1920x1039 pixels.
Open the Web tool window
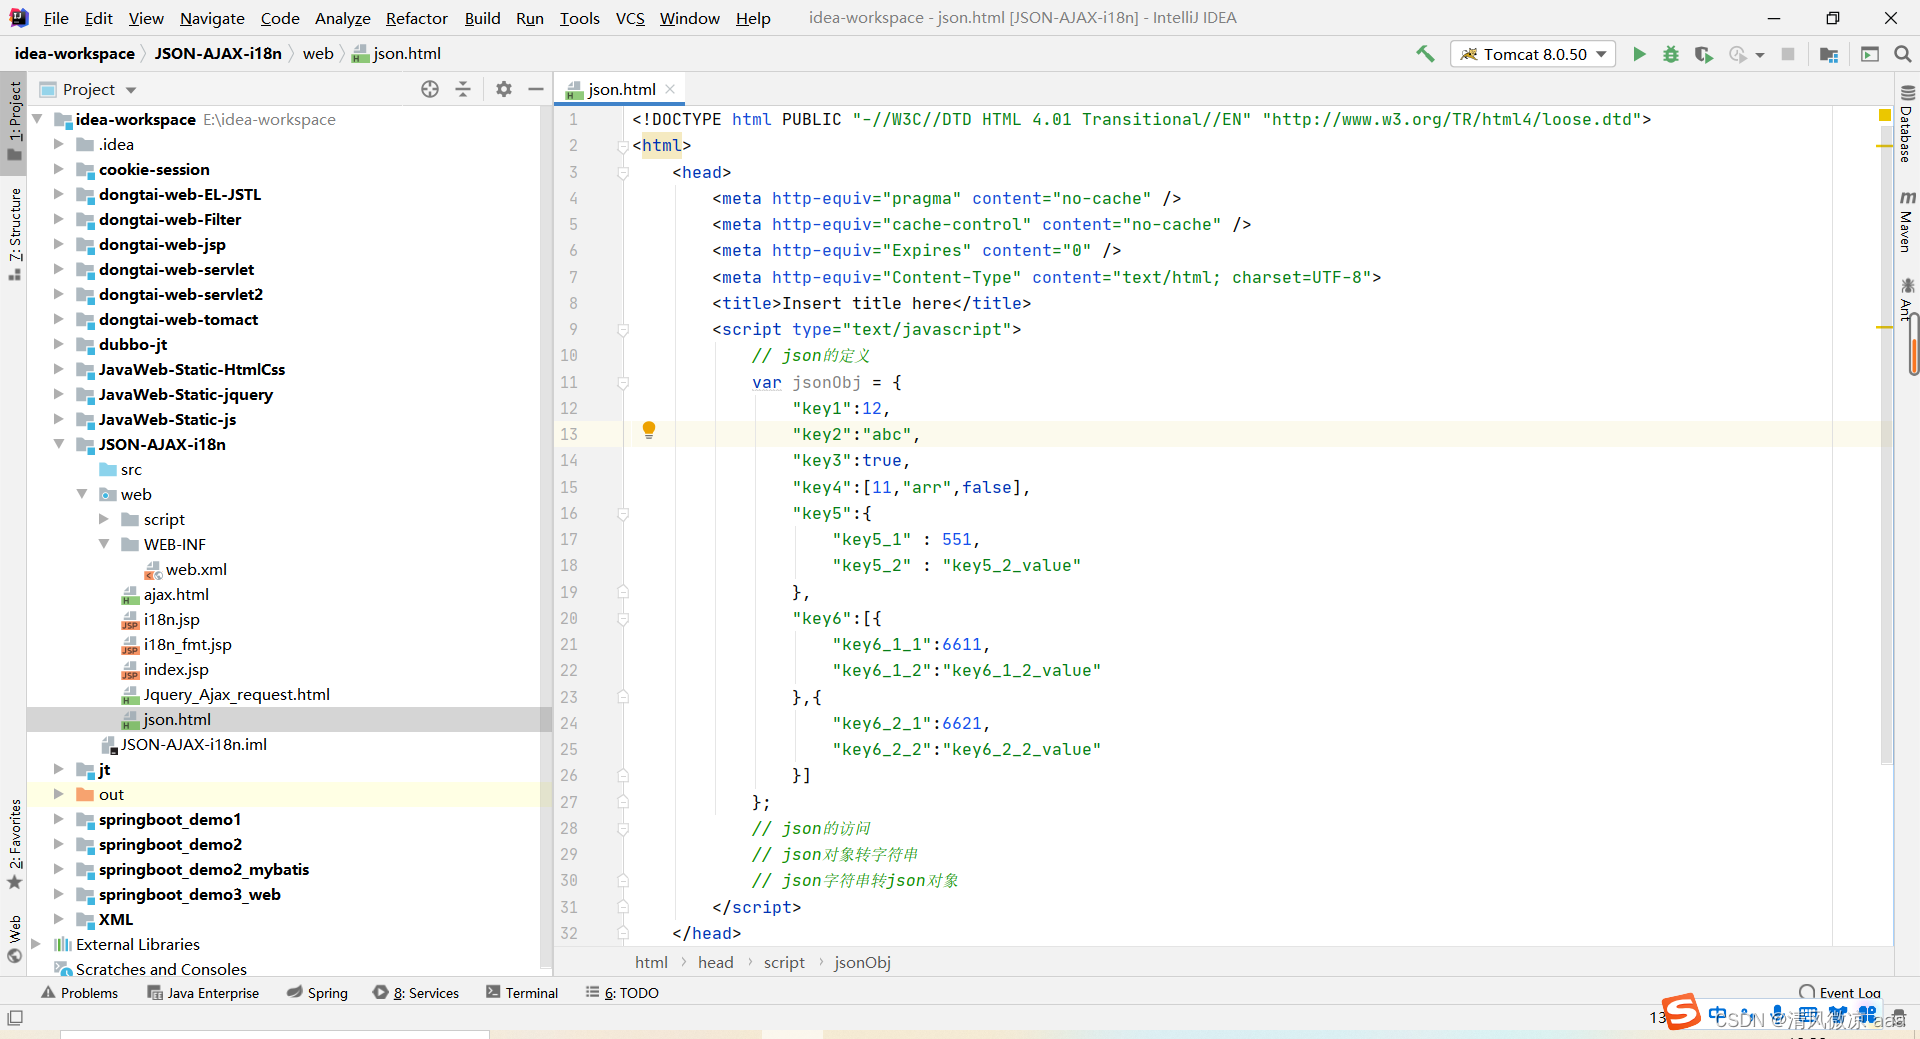pos(14,938)
